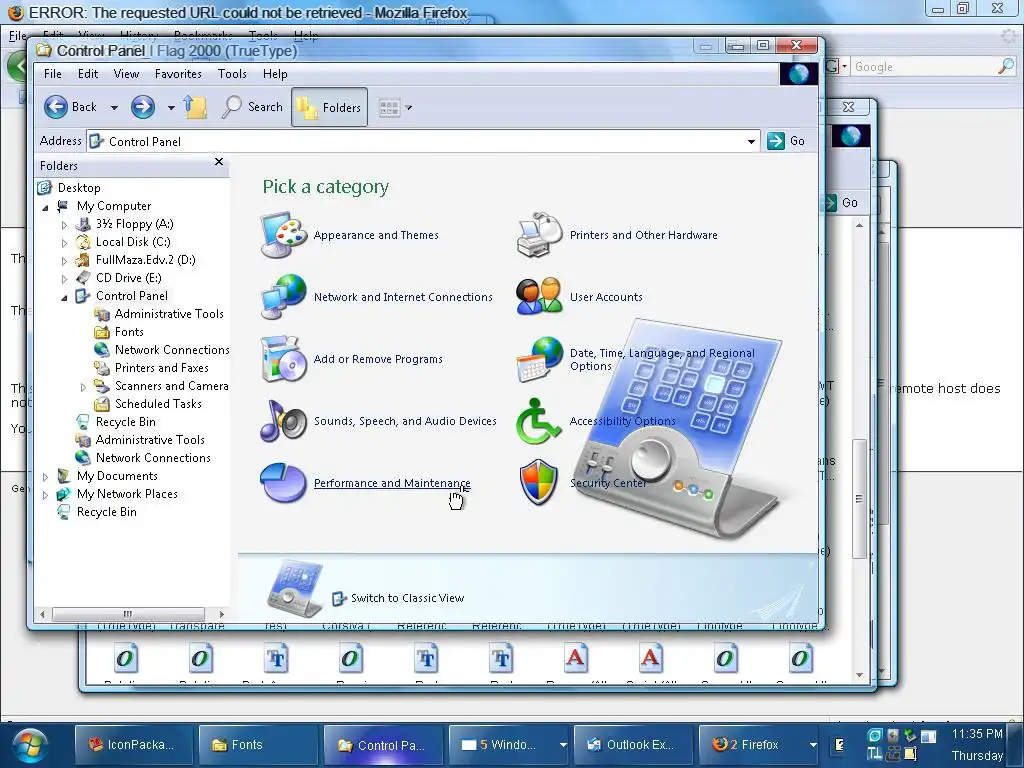Click the Address field showing Control Panel
Screen dimensions: 1024x768
[423, 142]
